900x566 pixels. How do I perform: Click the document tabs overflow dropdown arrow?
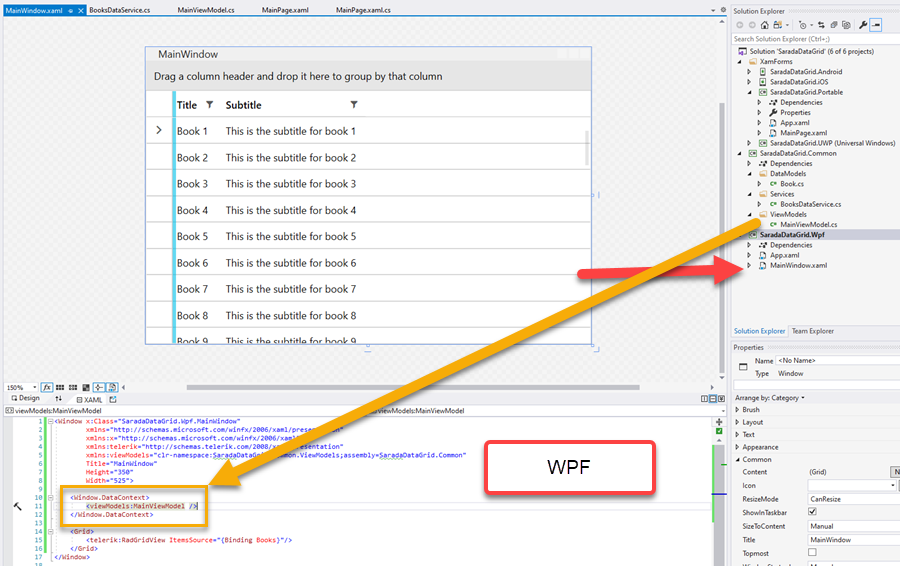tap(713, 10)
